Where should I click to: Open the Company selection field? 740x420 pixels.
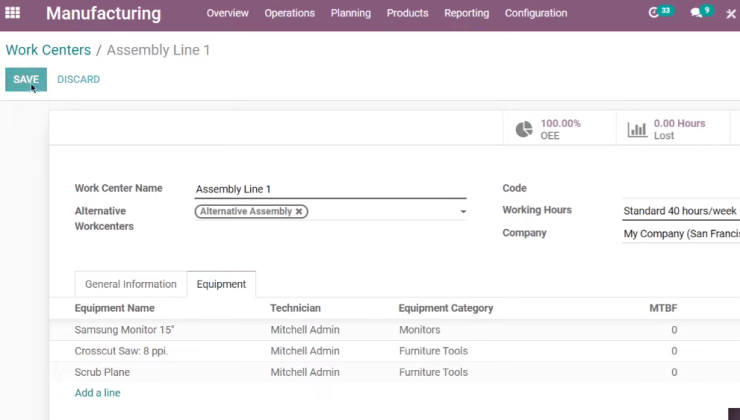click(681, 234)
